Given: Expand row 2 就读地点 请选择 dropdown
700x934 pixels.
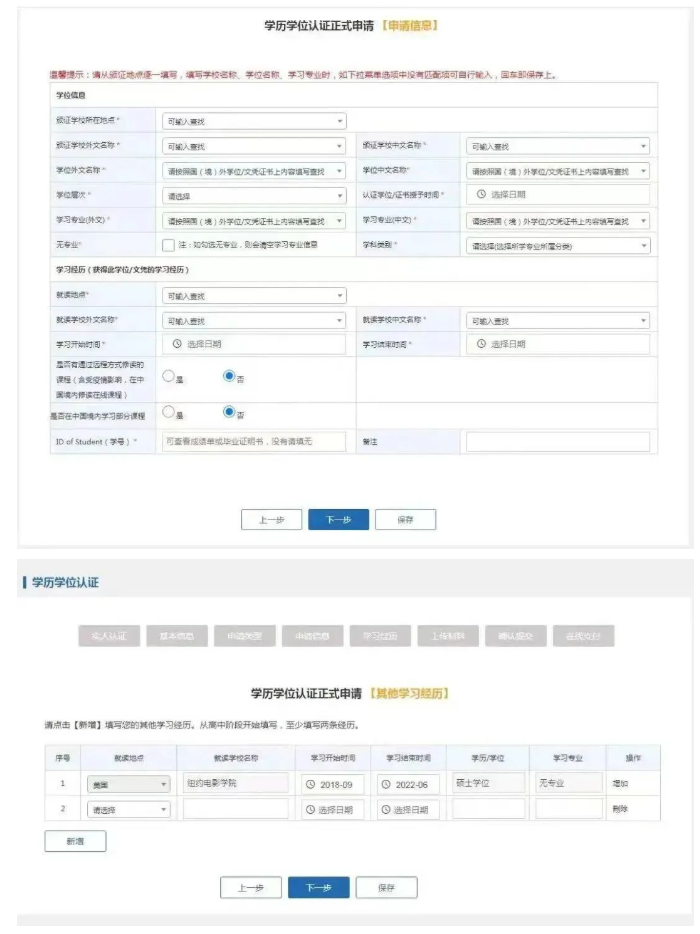Looking at the screenshot, I should coord(128,810).
